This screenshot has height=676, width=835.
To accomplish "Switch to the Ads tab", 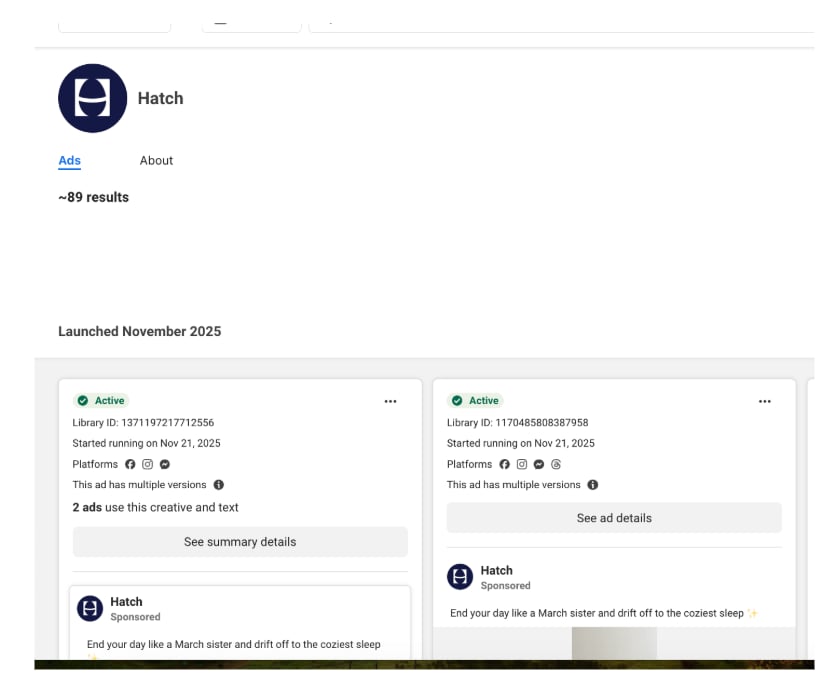I will 69,160.
